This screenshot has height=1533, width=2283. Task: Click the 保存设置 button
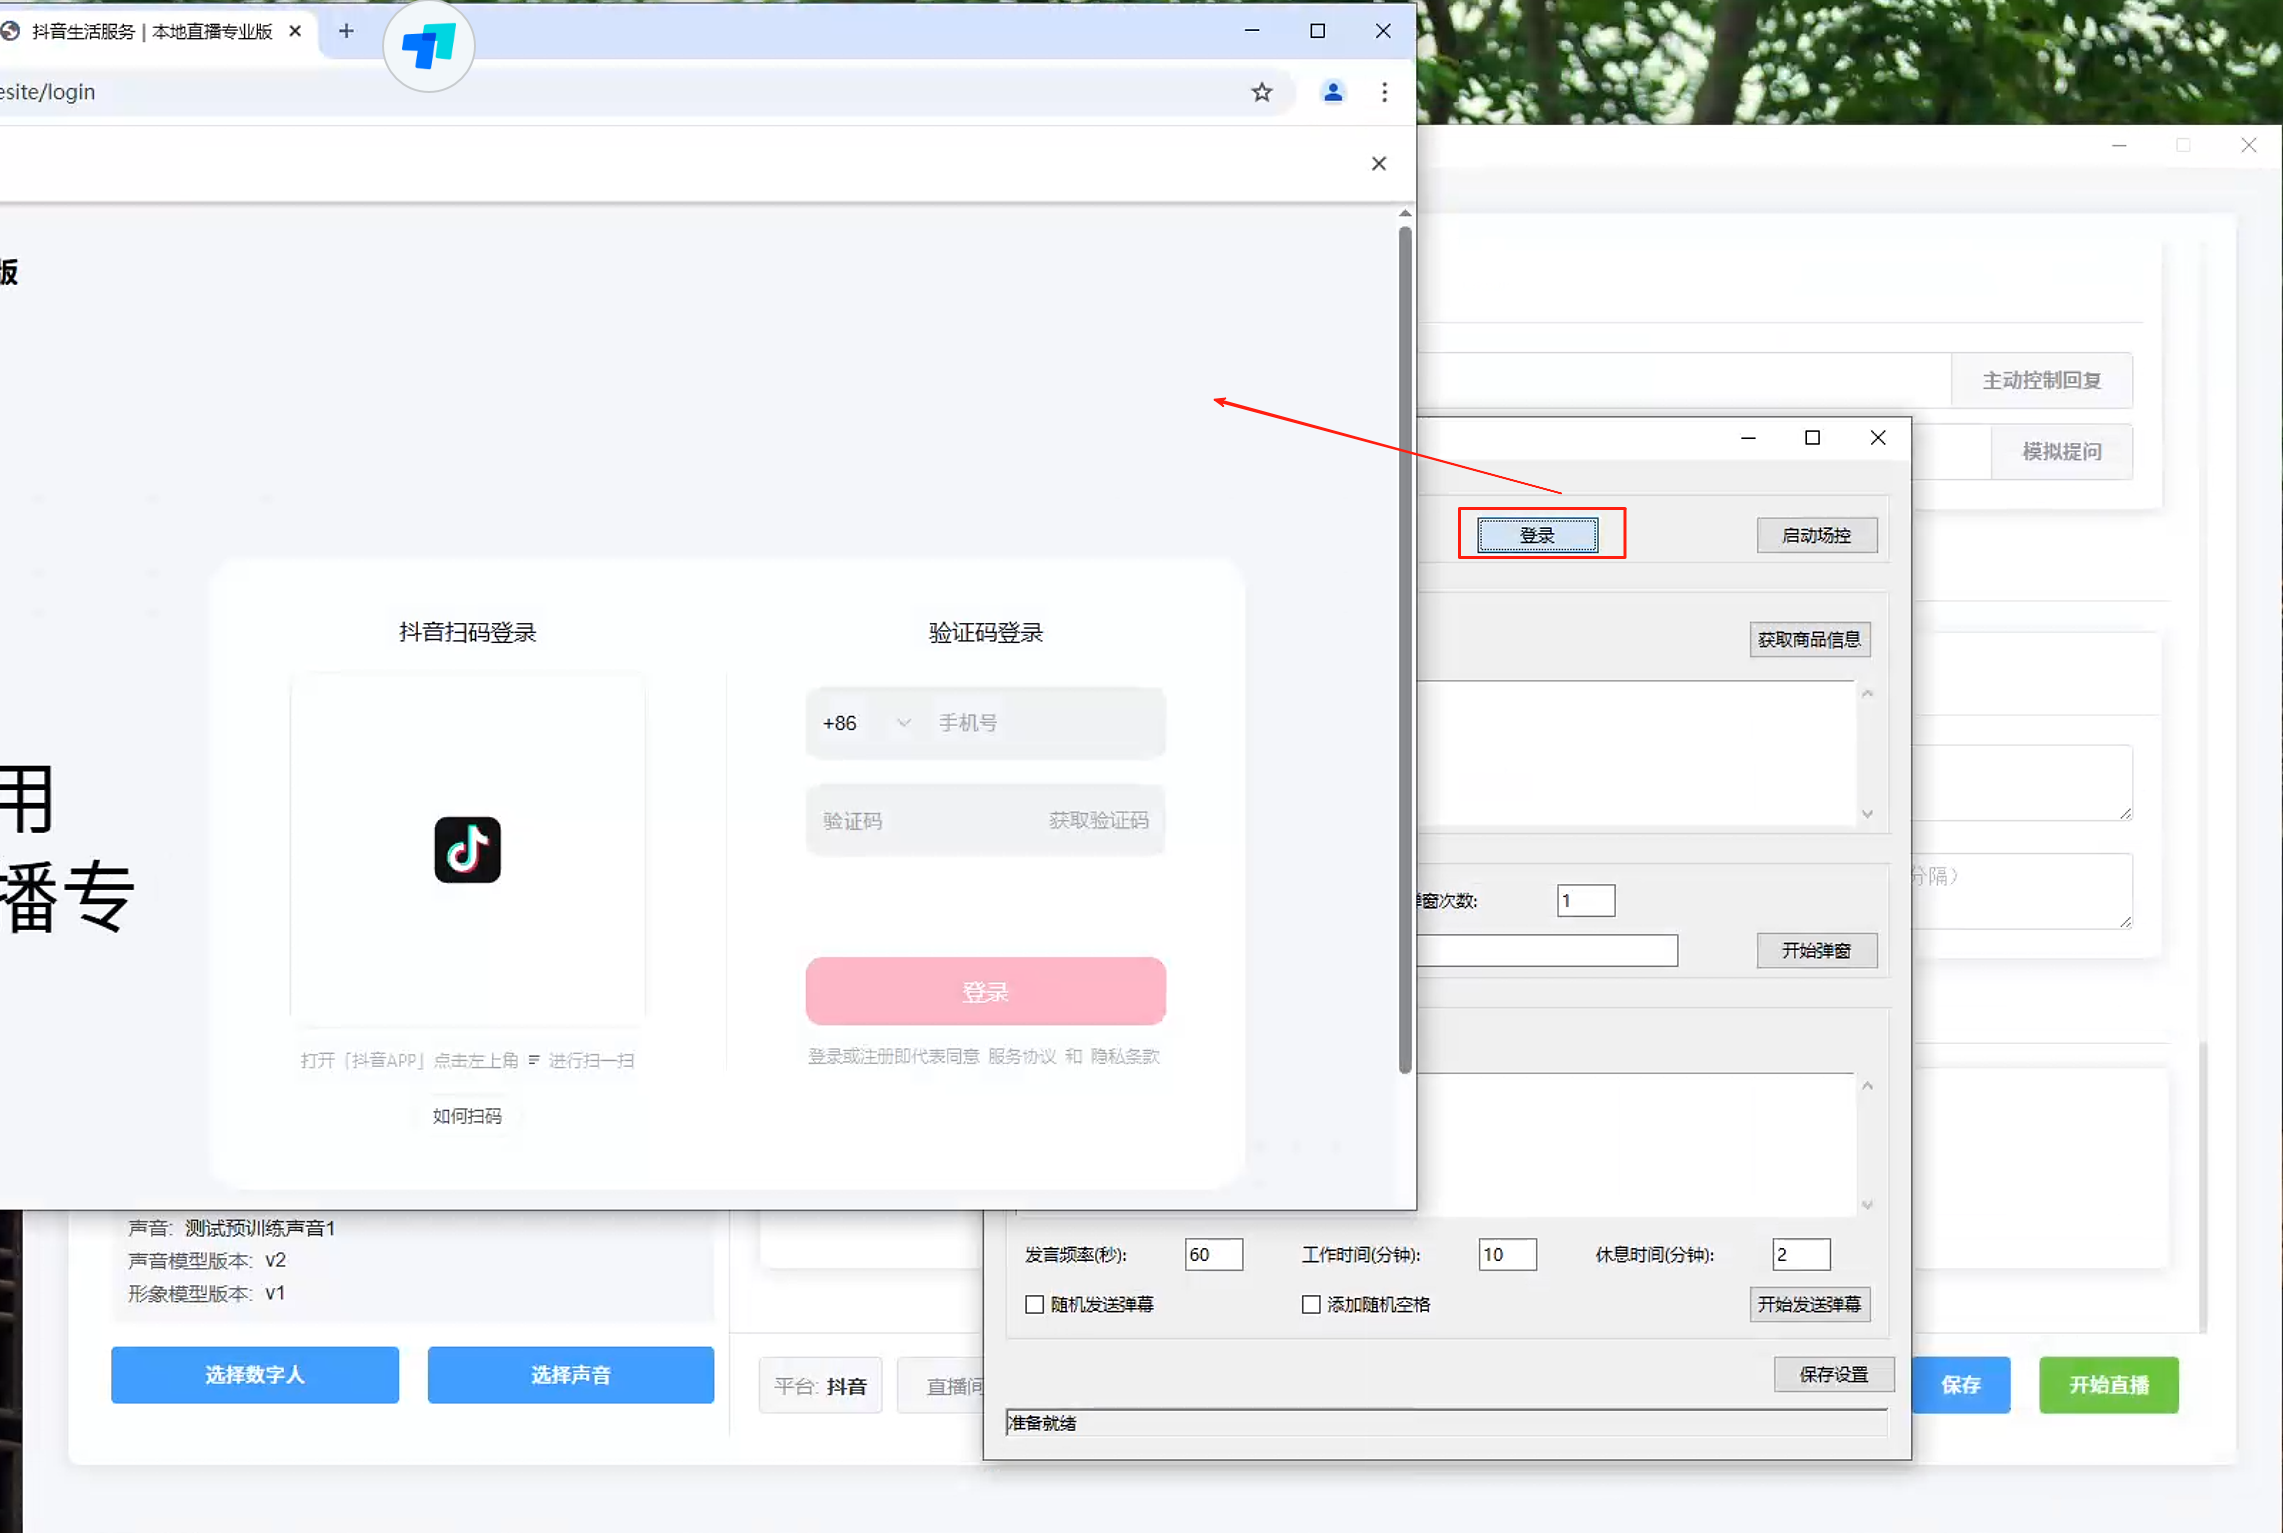pos(1833,1375)
